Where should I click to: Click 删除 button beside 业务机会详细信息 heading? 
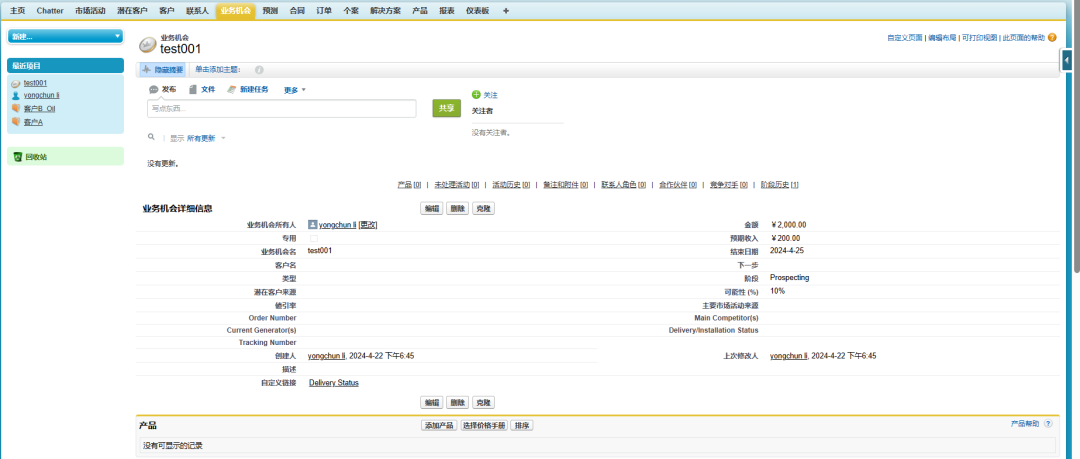pyautogui.click(x=457, y=208)
